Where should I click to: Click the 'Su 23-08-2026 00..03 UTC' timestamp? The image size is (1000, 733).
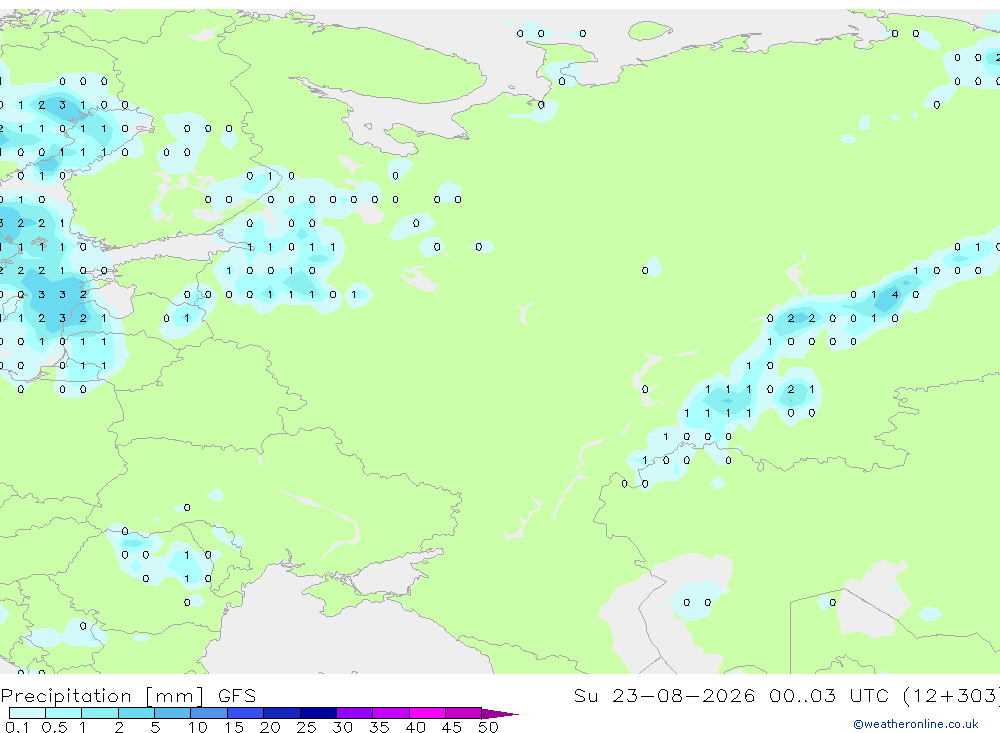(732, 695)
